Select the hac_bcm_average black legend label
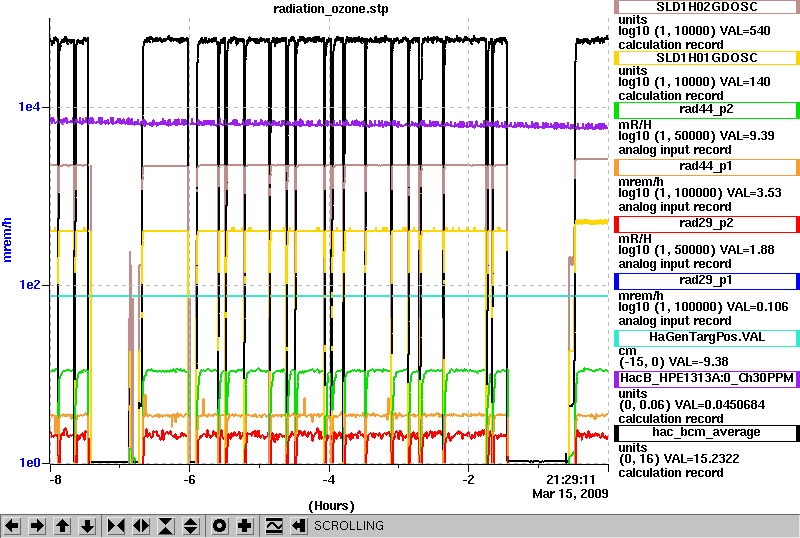800x538 pixels. point(707,432)
